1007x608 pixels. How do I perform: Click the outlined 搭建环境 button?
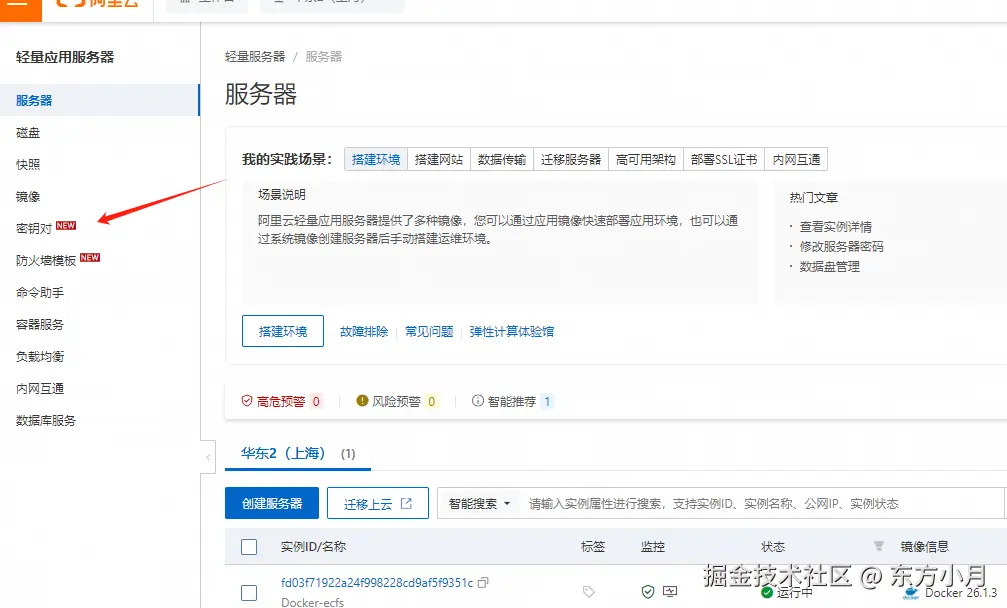click(283, 331)
